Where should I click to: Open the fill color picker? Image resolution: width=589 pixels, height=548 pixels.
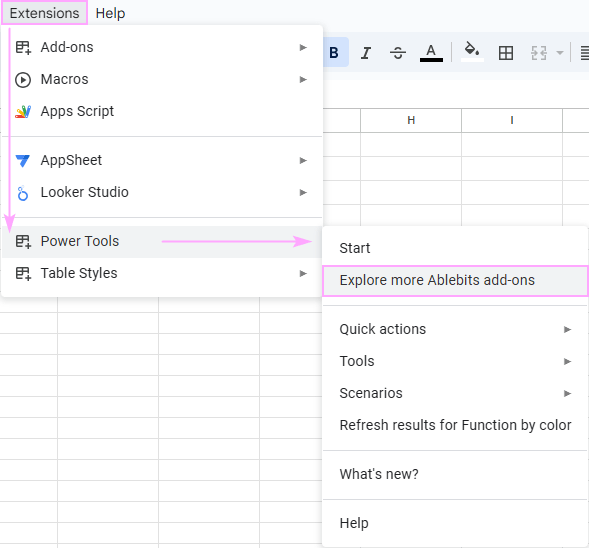[x=472, y=53]
